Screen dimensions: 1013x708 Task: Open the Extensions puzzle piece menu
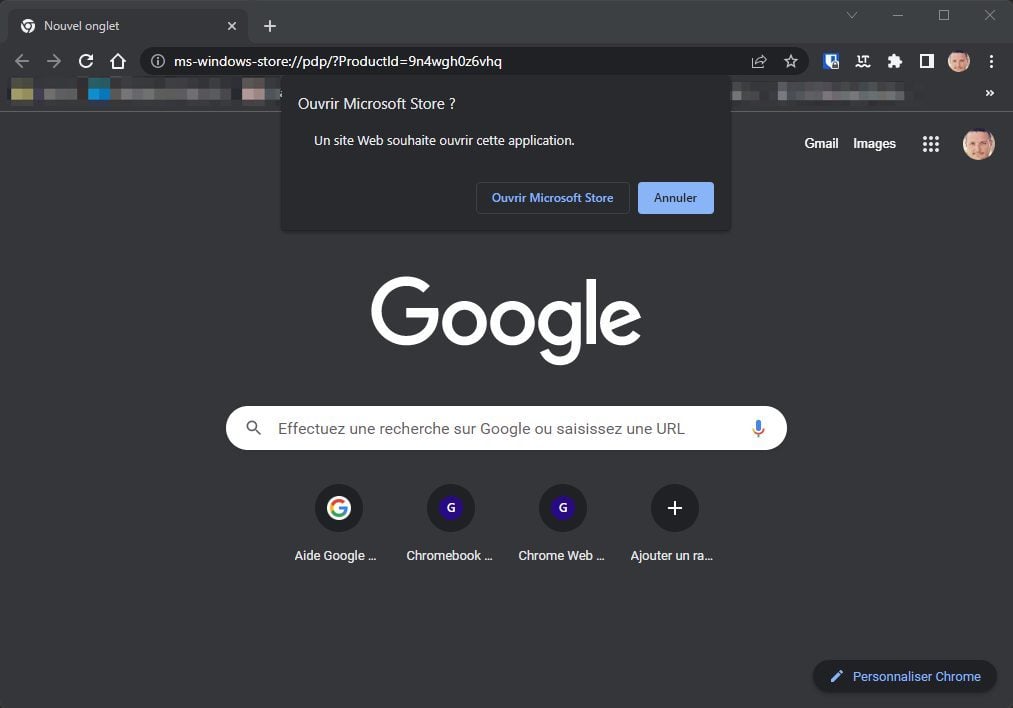(895, 61)
